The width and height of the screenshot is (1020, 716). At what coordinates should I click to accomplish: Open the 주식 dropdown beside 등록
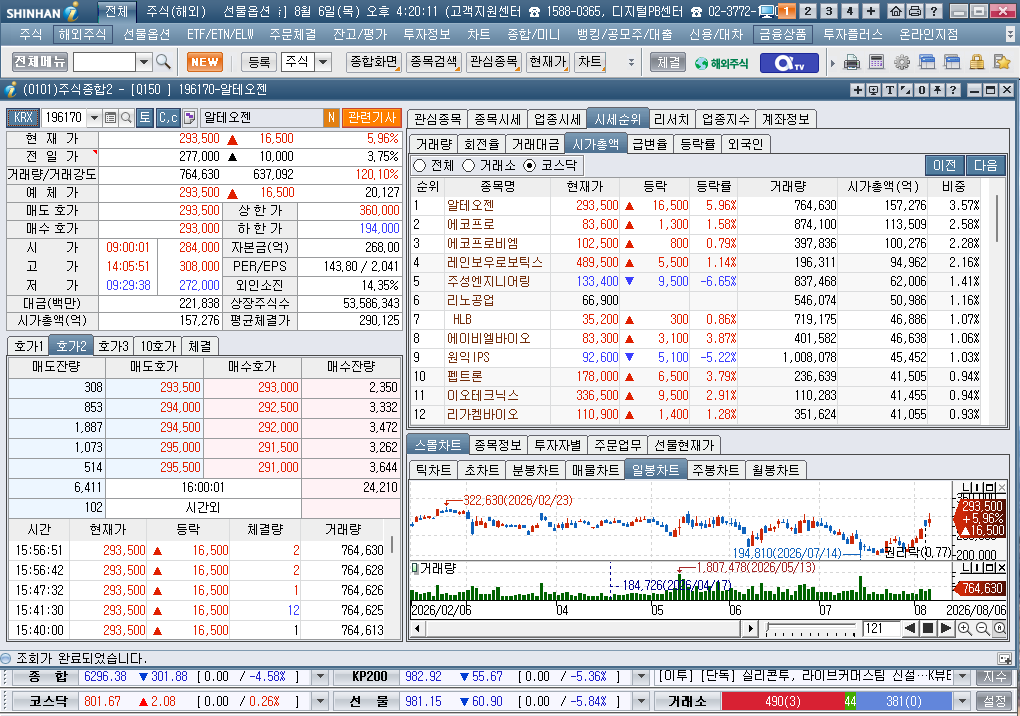coord(323,62)
